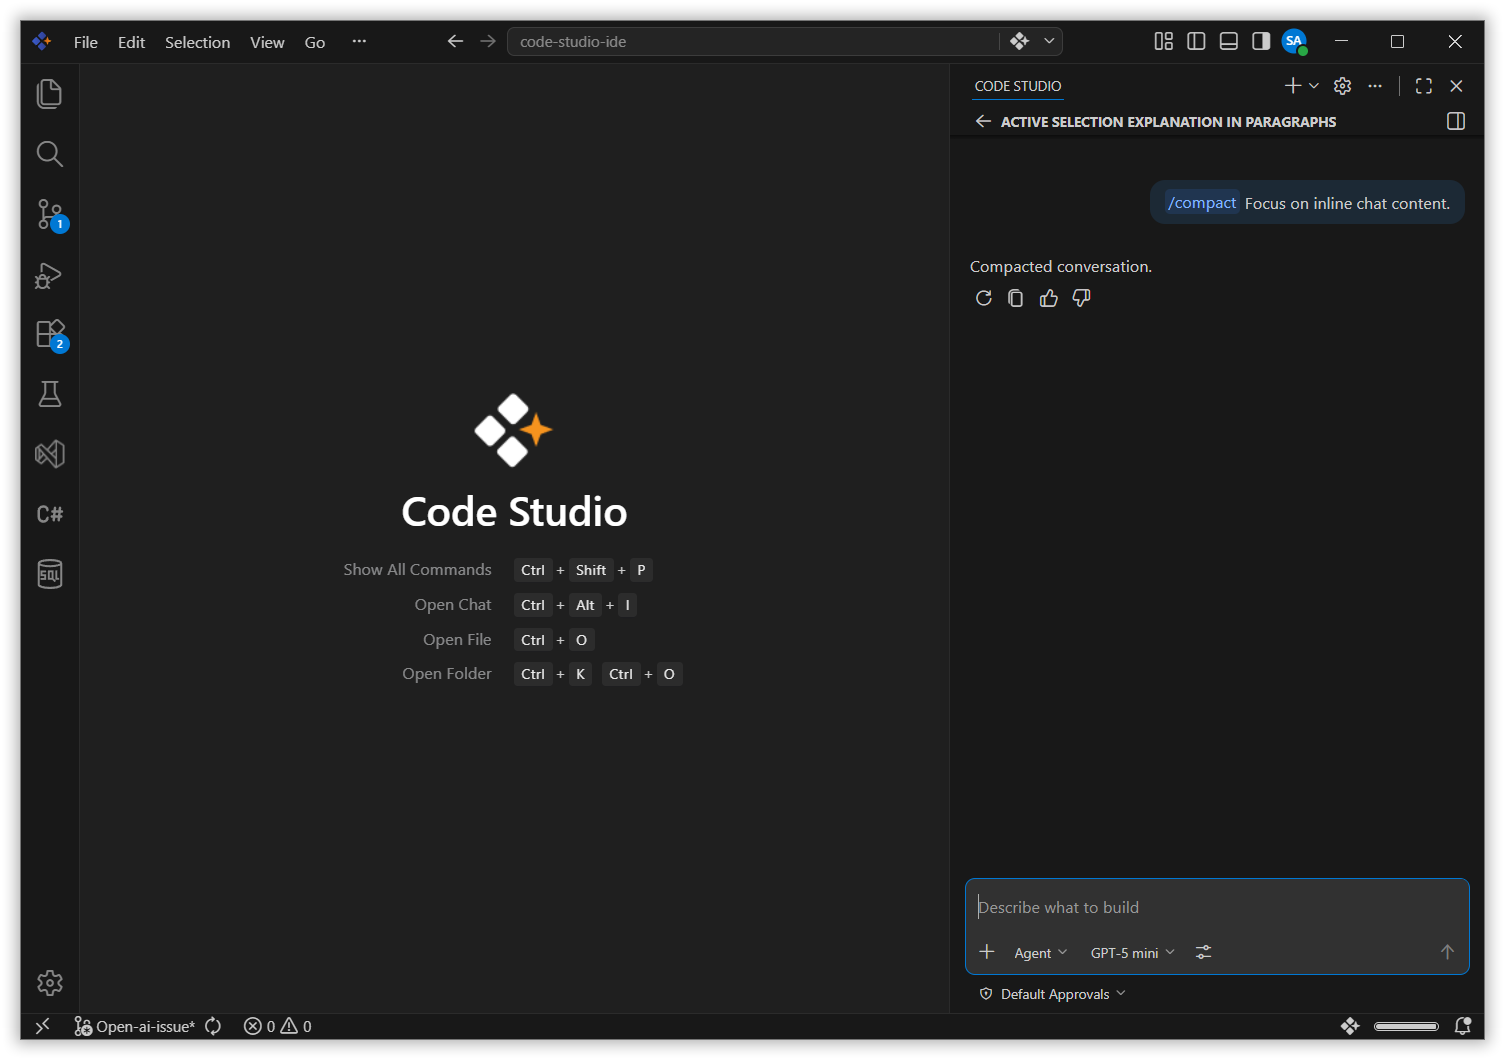Open the Edit menu
The width and height of the screenshot is (1505, 1060).
pos(131,42)
